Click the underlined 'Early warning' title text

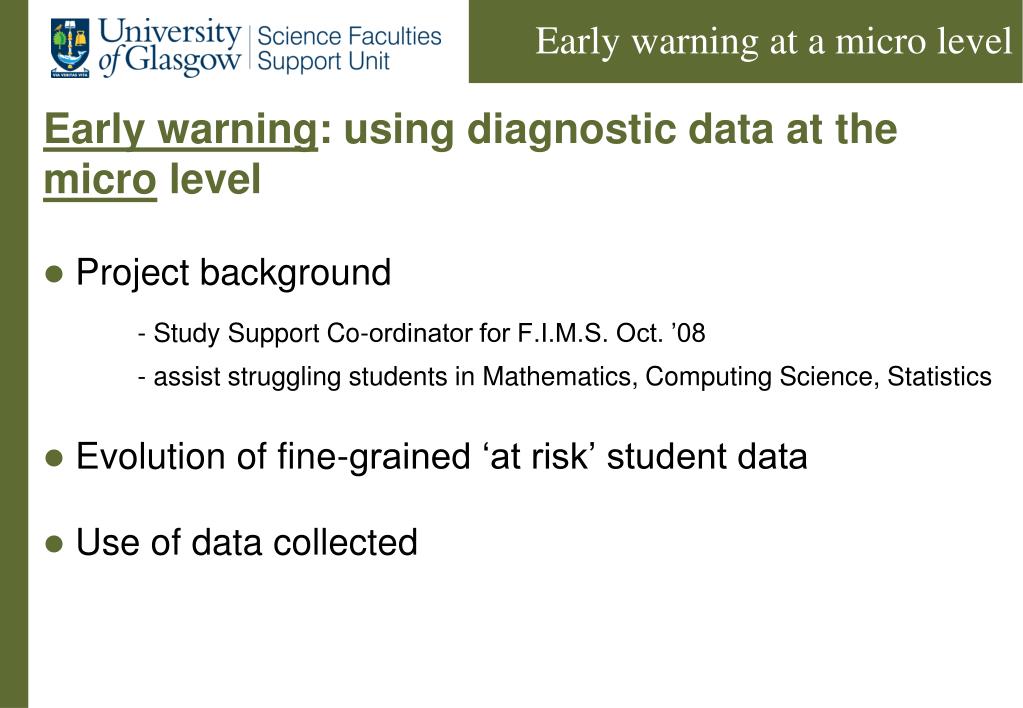tap(181, 129)
